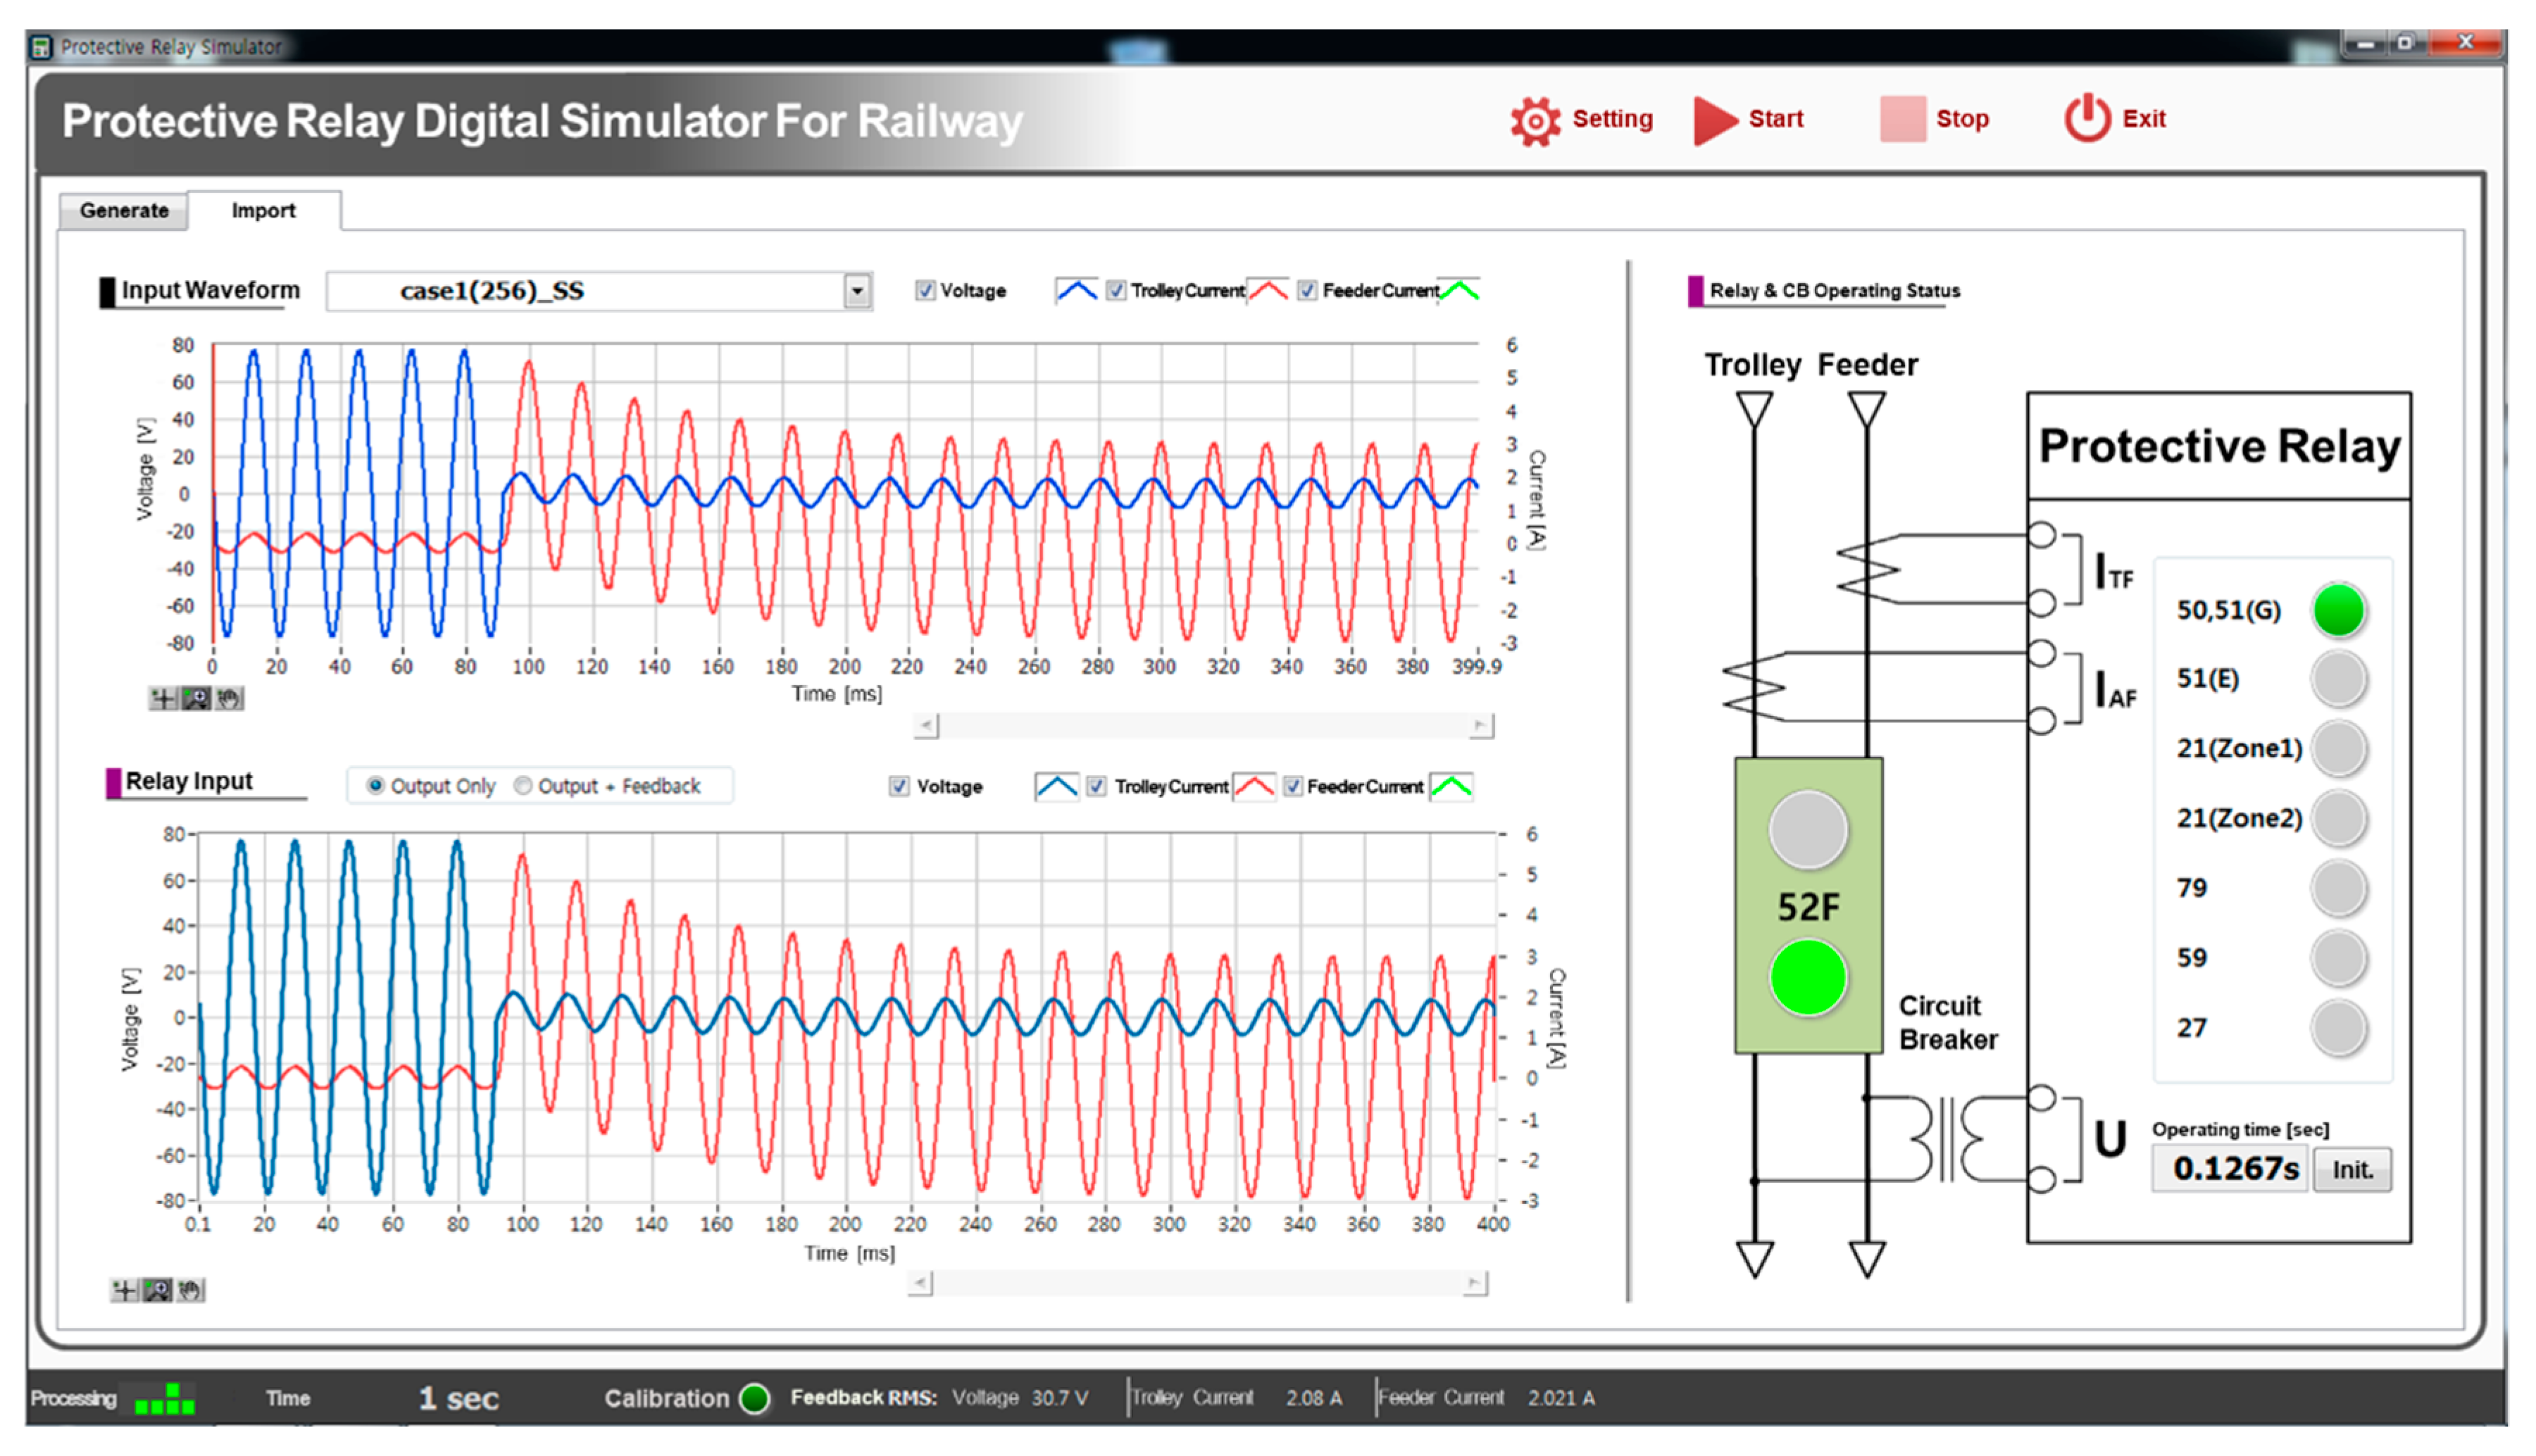Open the Setting gear icon
This screenshot has width=2536, height=1456.
[1534, 121]
